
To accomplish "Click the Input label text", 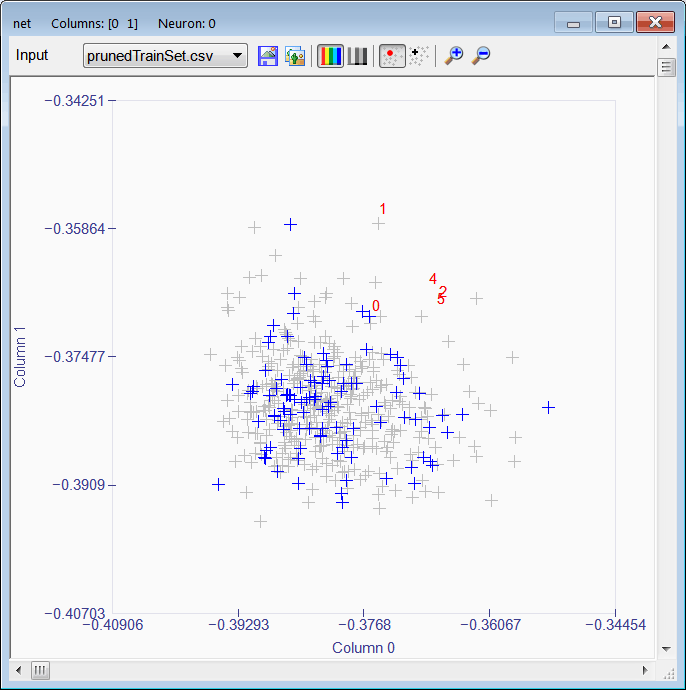I will click(32, 55).
